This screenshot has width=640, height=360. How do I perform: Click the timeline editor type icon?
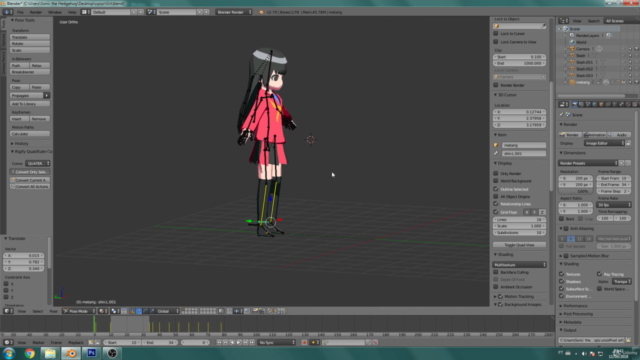tap(8, 342)
